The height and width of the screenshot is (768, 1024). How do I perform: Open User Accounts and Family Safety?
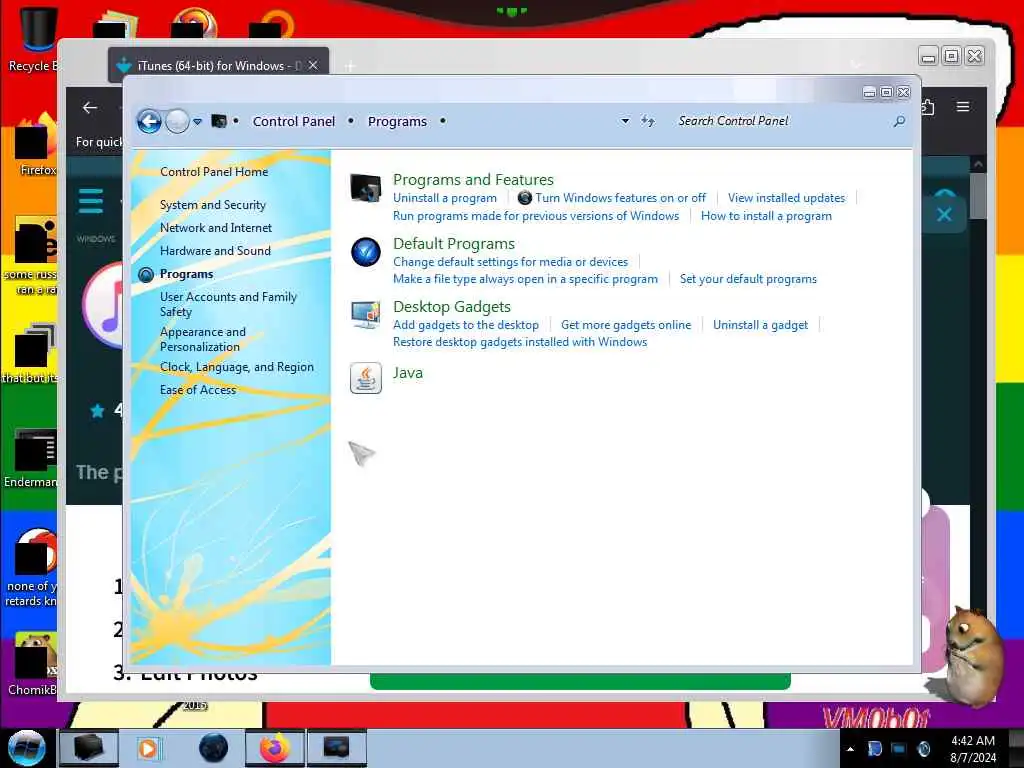pyautogui.click(x=229, y=304)
